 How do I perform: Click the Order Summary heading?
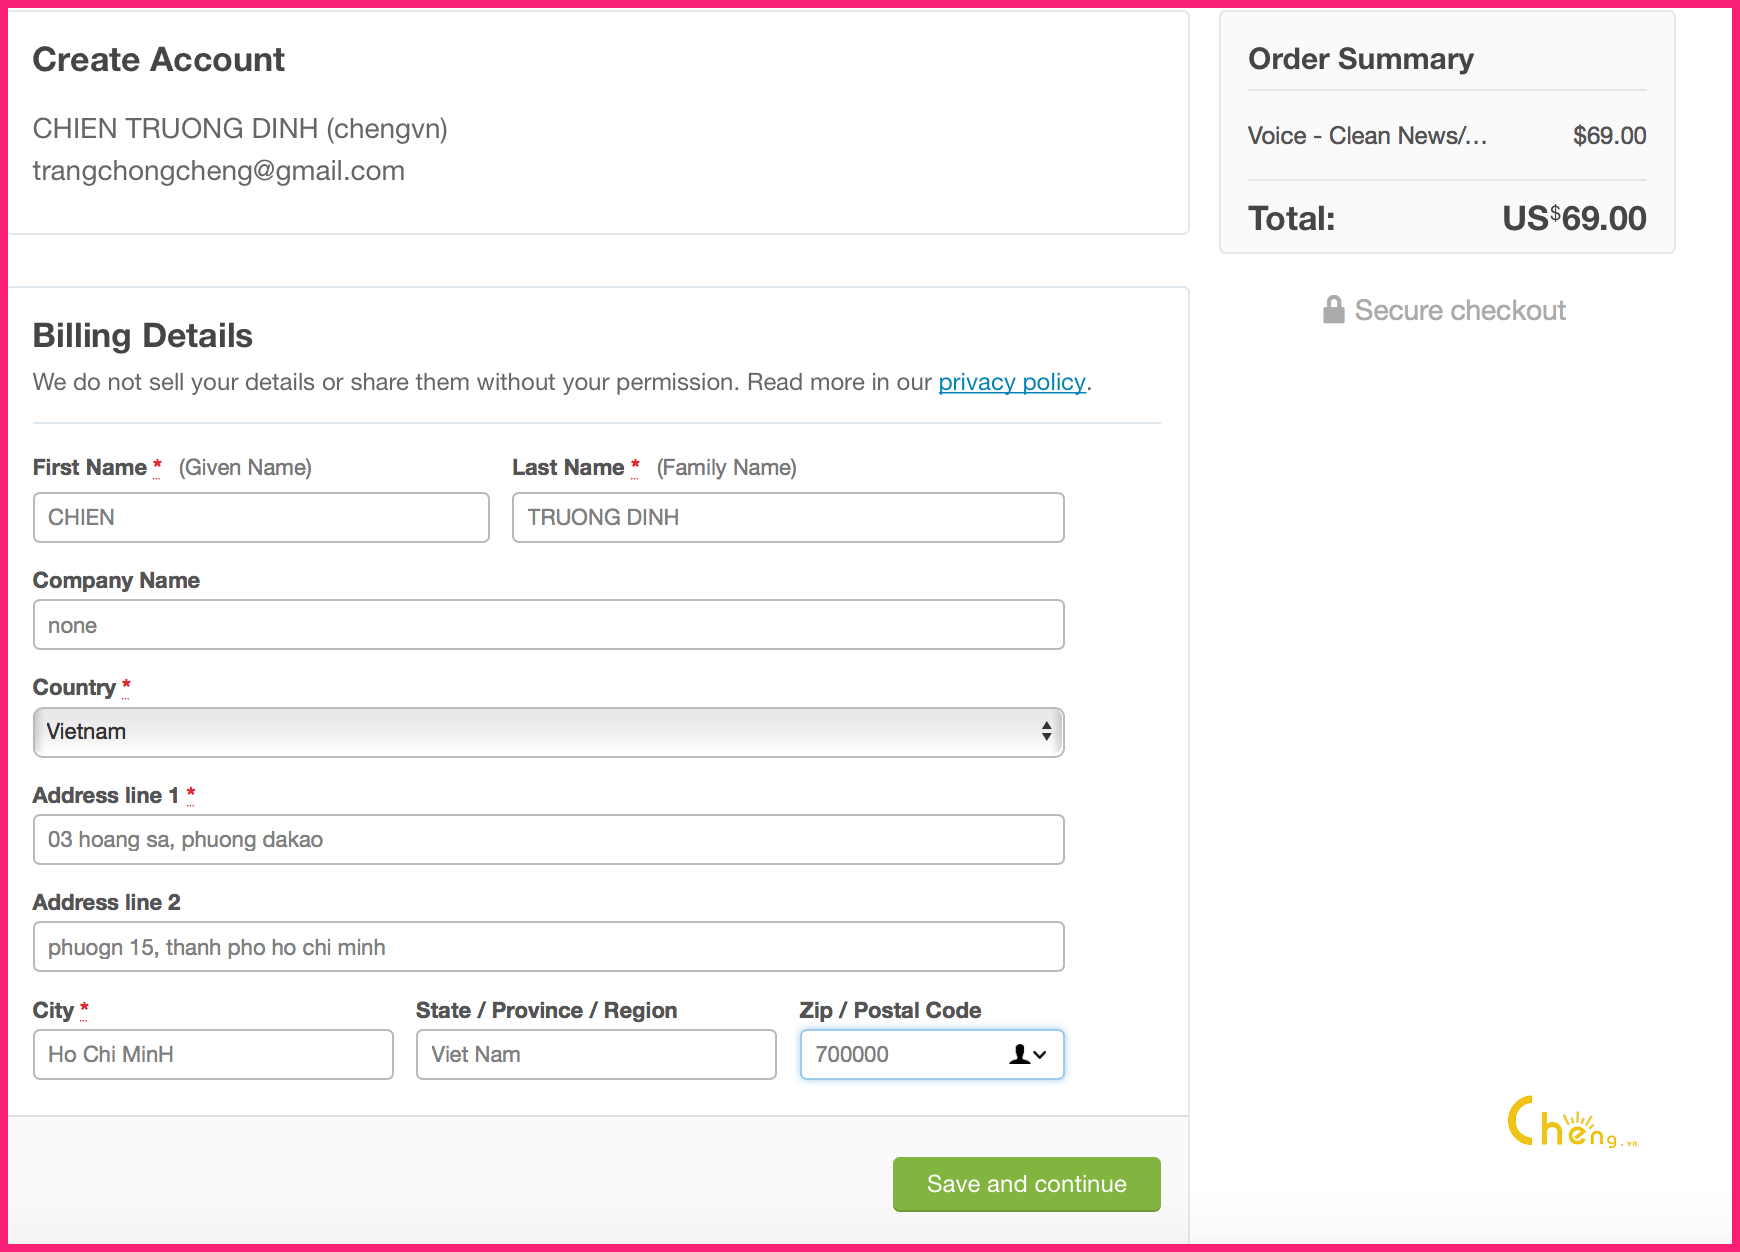1360,59
